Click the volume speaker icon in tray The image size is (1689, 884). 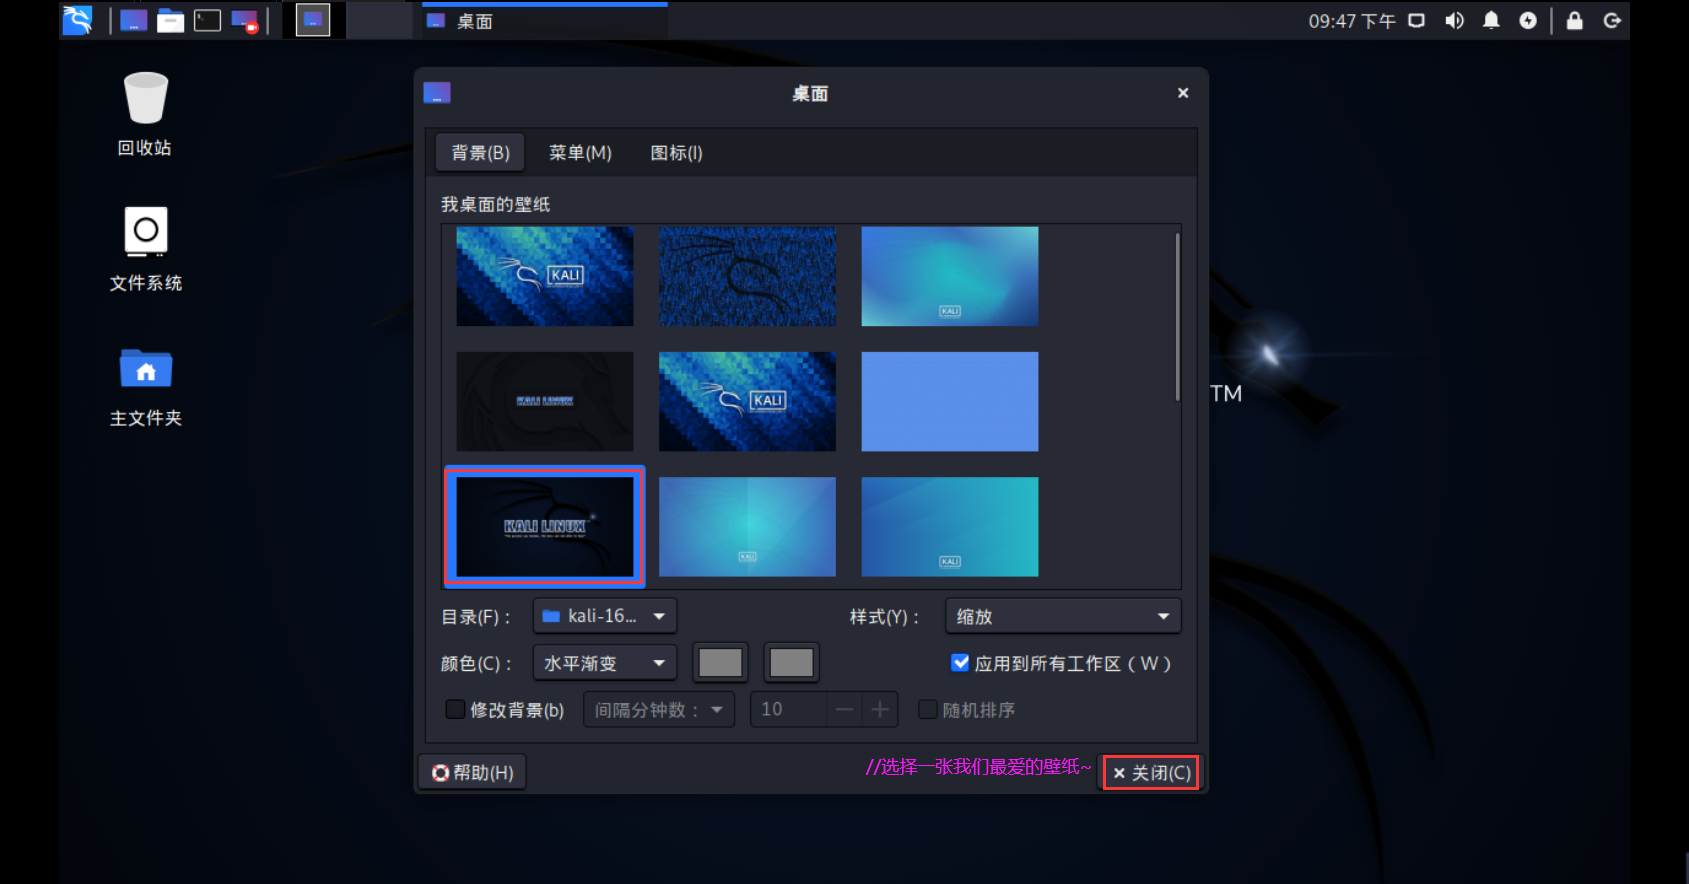[x=1454, y=21]
